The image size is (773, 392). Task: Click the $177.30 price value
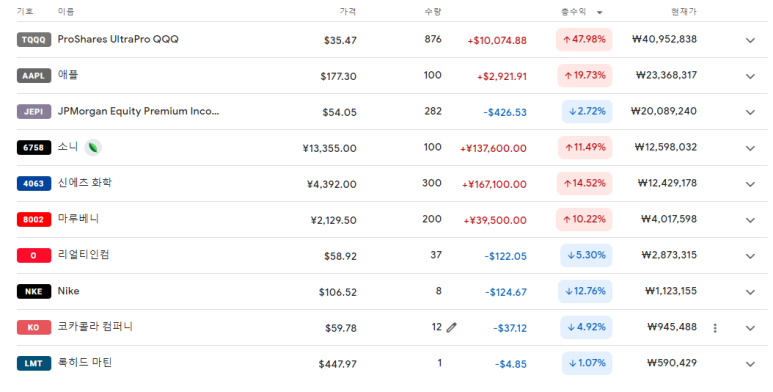click(x=339, y=76)
